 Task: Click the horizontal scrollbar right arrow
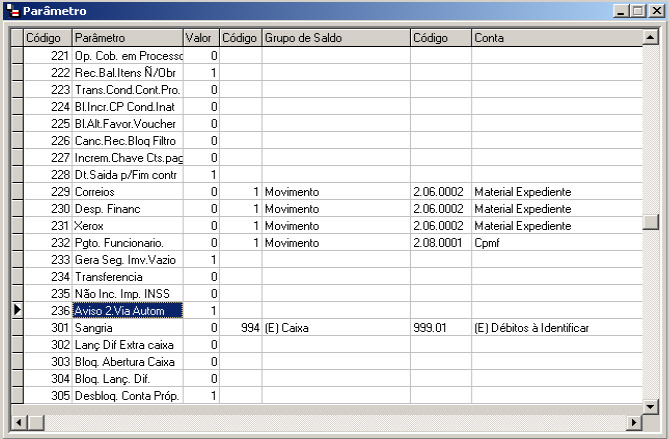[x=634, y=423]
